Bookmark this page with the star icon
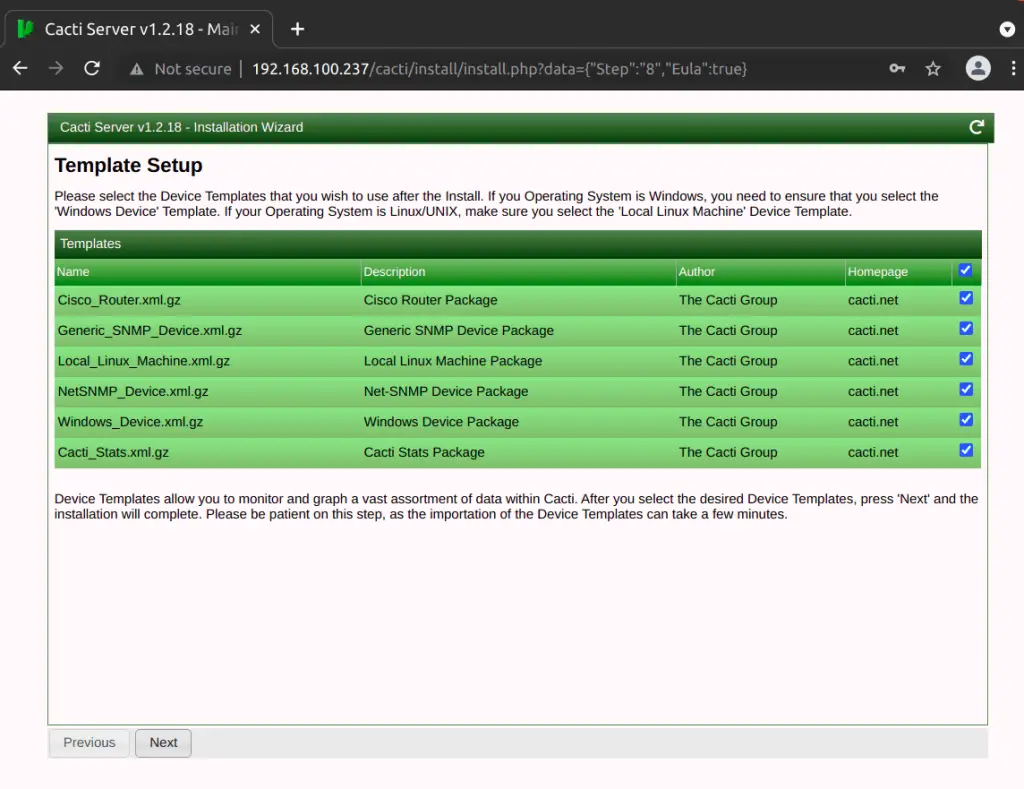 (x=932, y=69)
